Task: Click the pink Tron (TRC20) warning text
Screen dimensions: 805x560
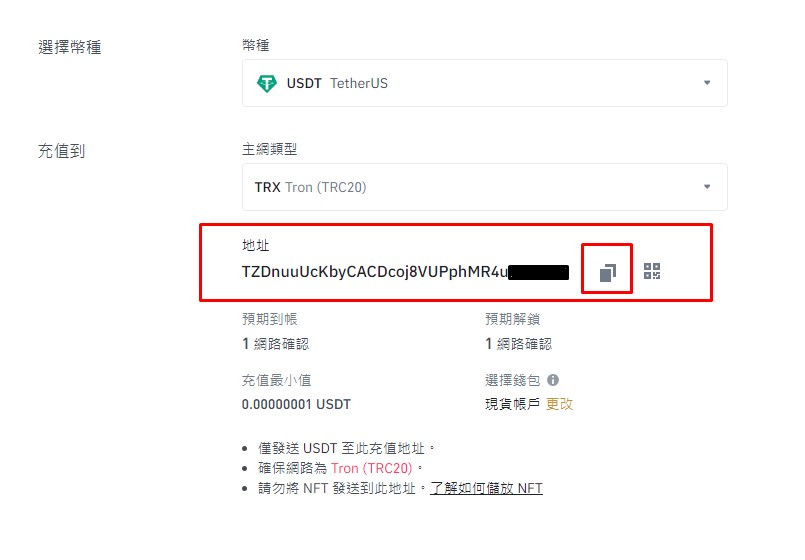Action: coord(372,468)
